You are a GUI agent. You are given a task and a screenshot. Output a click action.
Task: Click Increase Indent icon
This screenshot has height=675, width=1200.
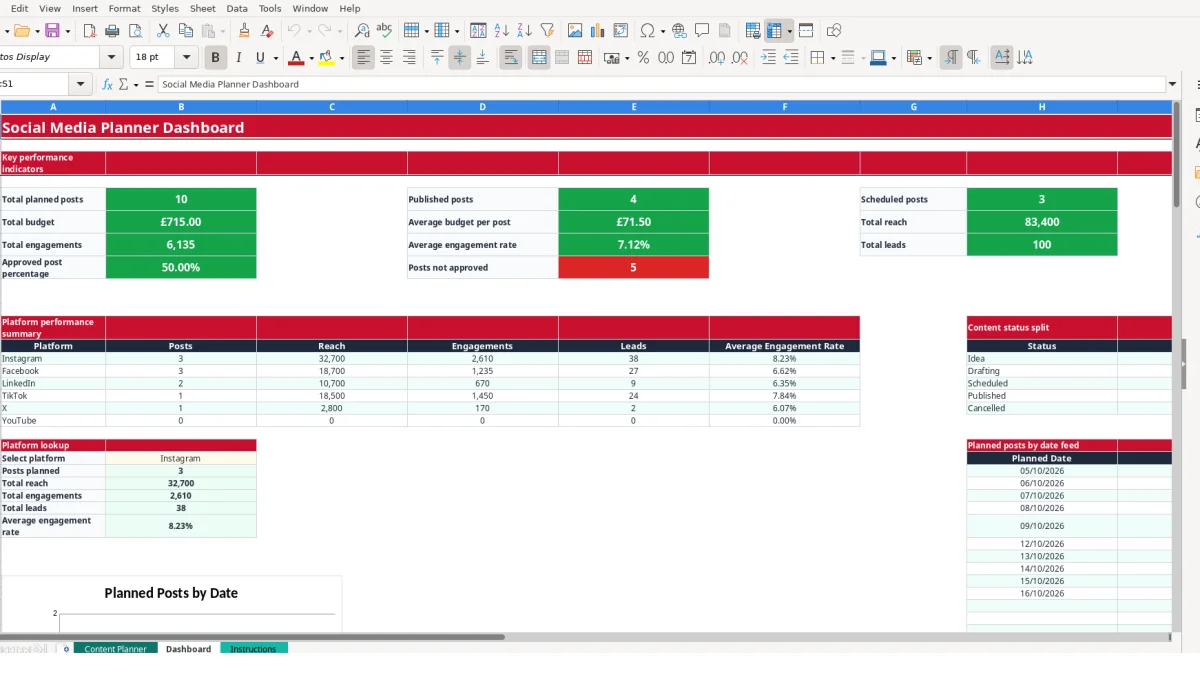(x=768, y=58)
